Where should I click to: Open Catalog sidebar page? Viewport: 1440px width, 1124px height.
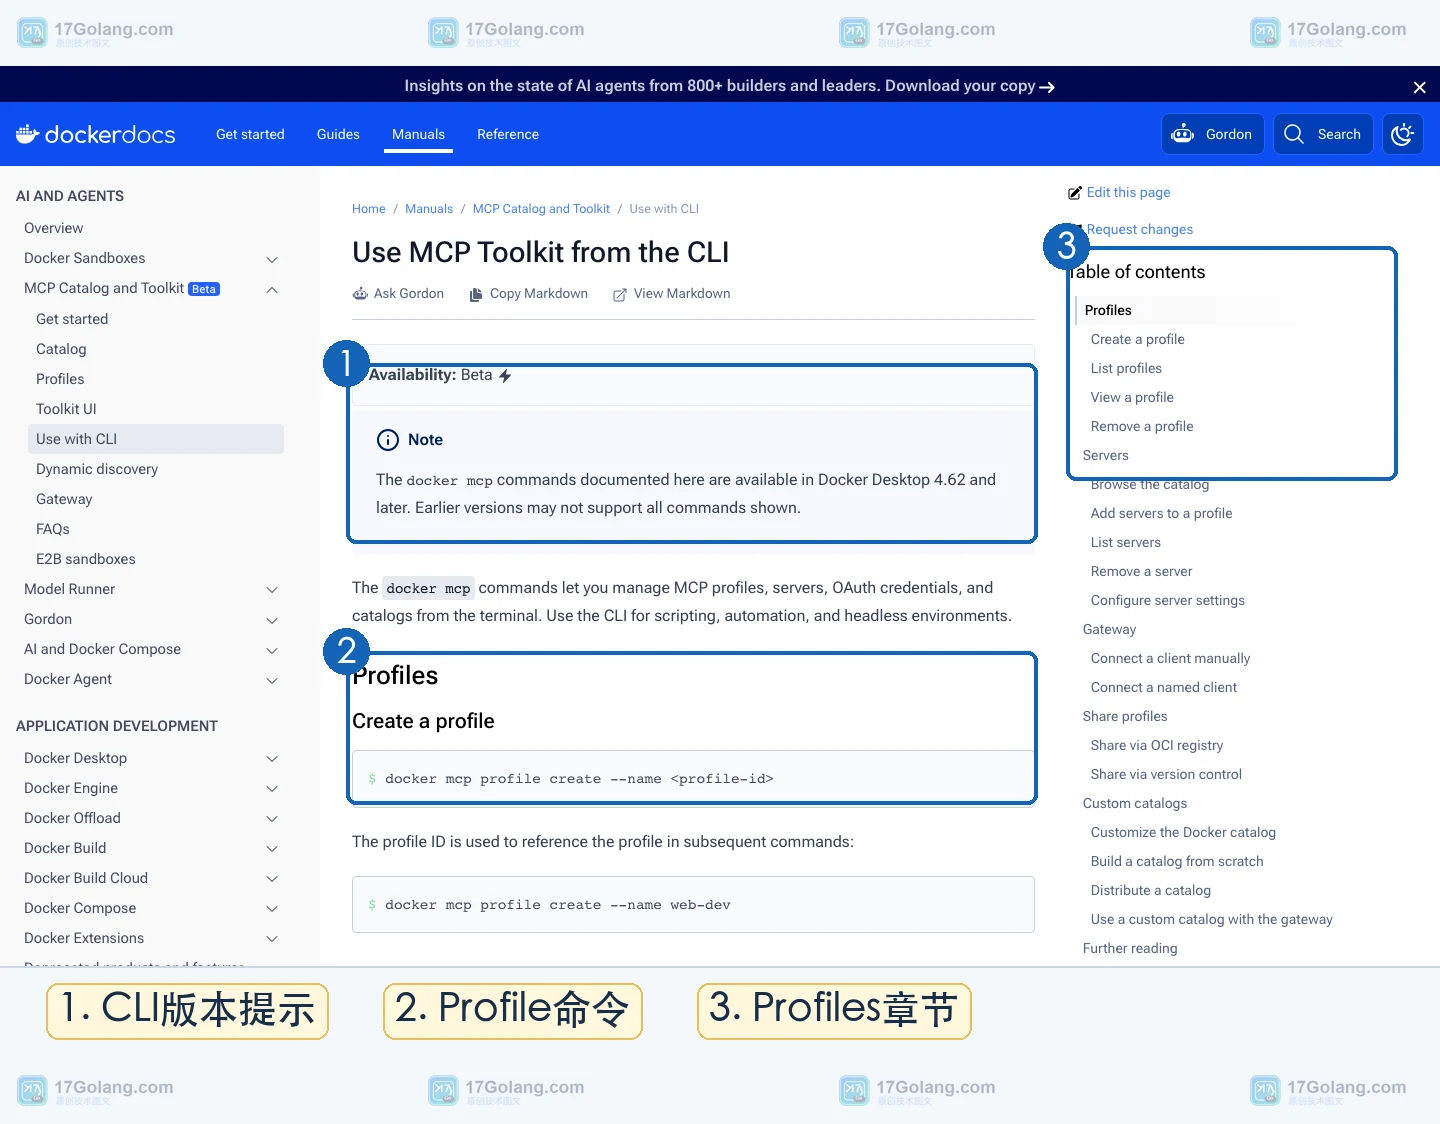point(61,349)
